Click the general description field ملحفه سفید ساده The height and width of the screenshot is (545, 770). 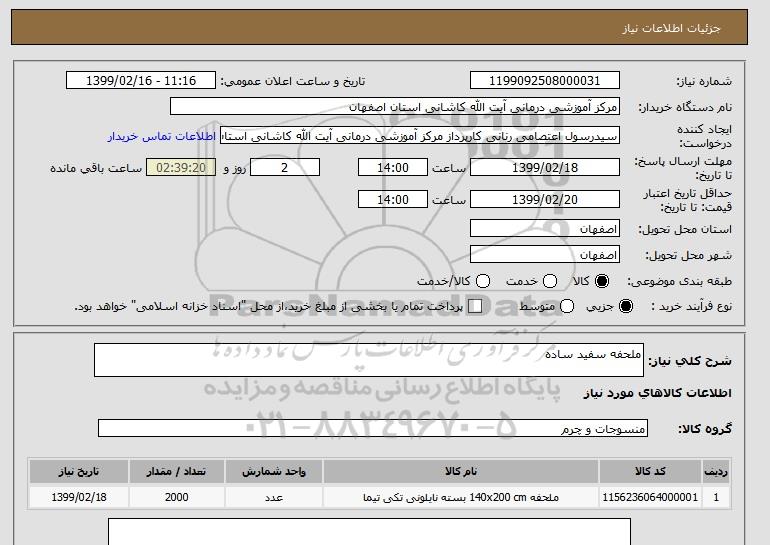pyautogui.click(x=369, y=360)
